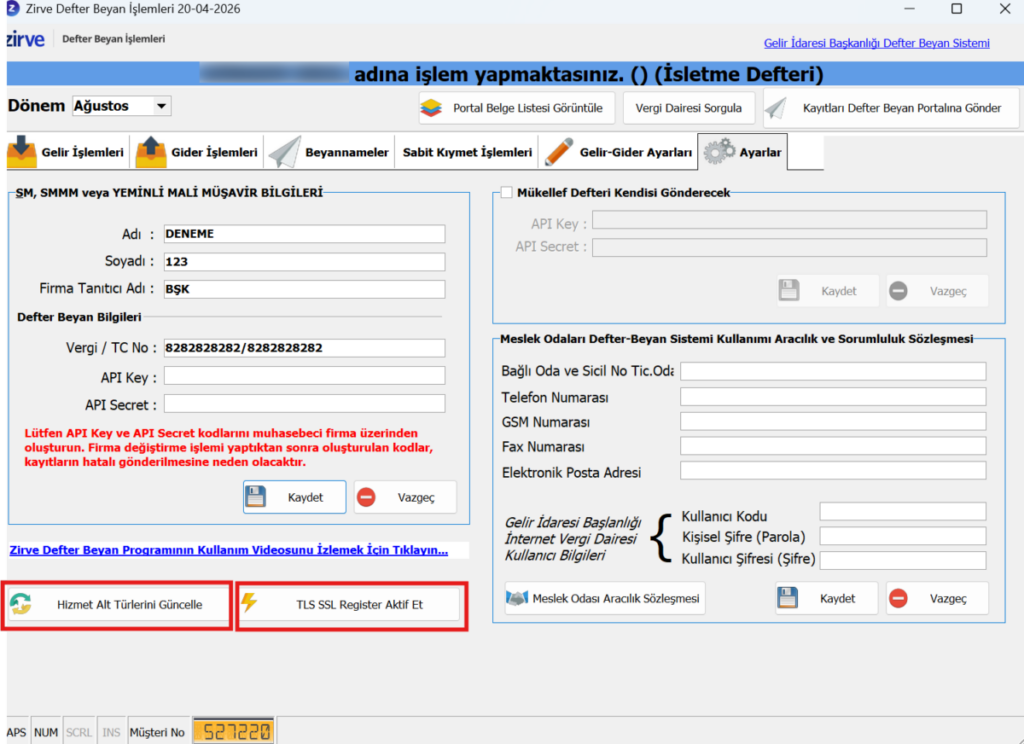Click the Zirve app icon in the title bar
Viewport: 1024px width, 744px height.
point(12,8)
